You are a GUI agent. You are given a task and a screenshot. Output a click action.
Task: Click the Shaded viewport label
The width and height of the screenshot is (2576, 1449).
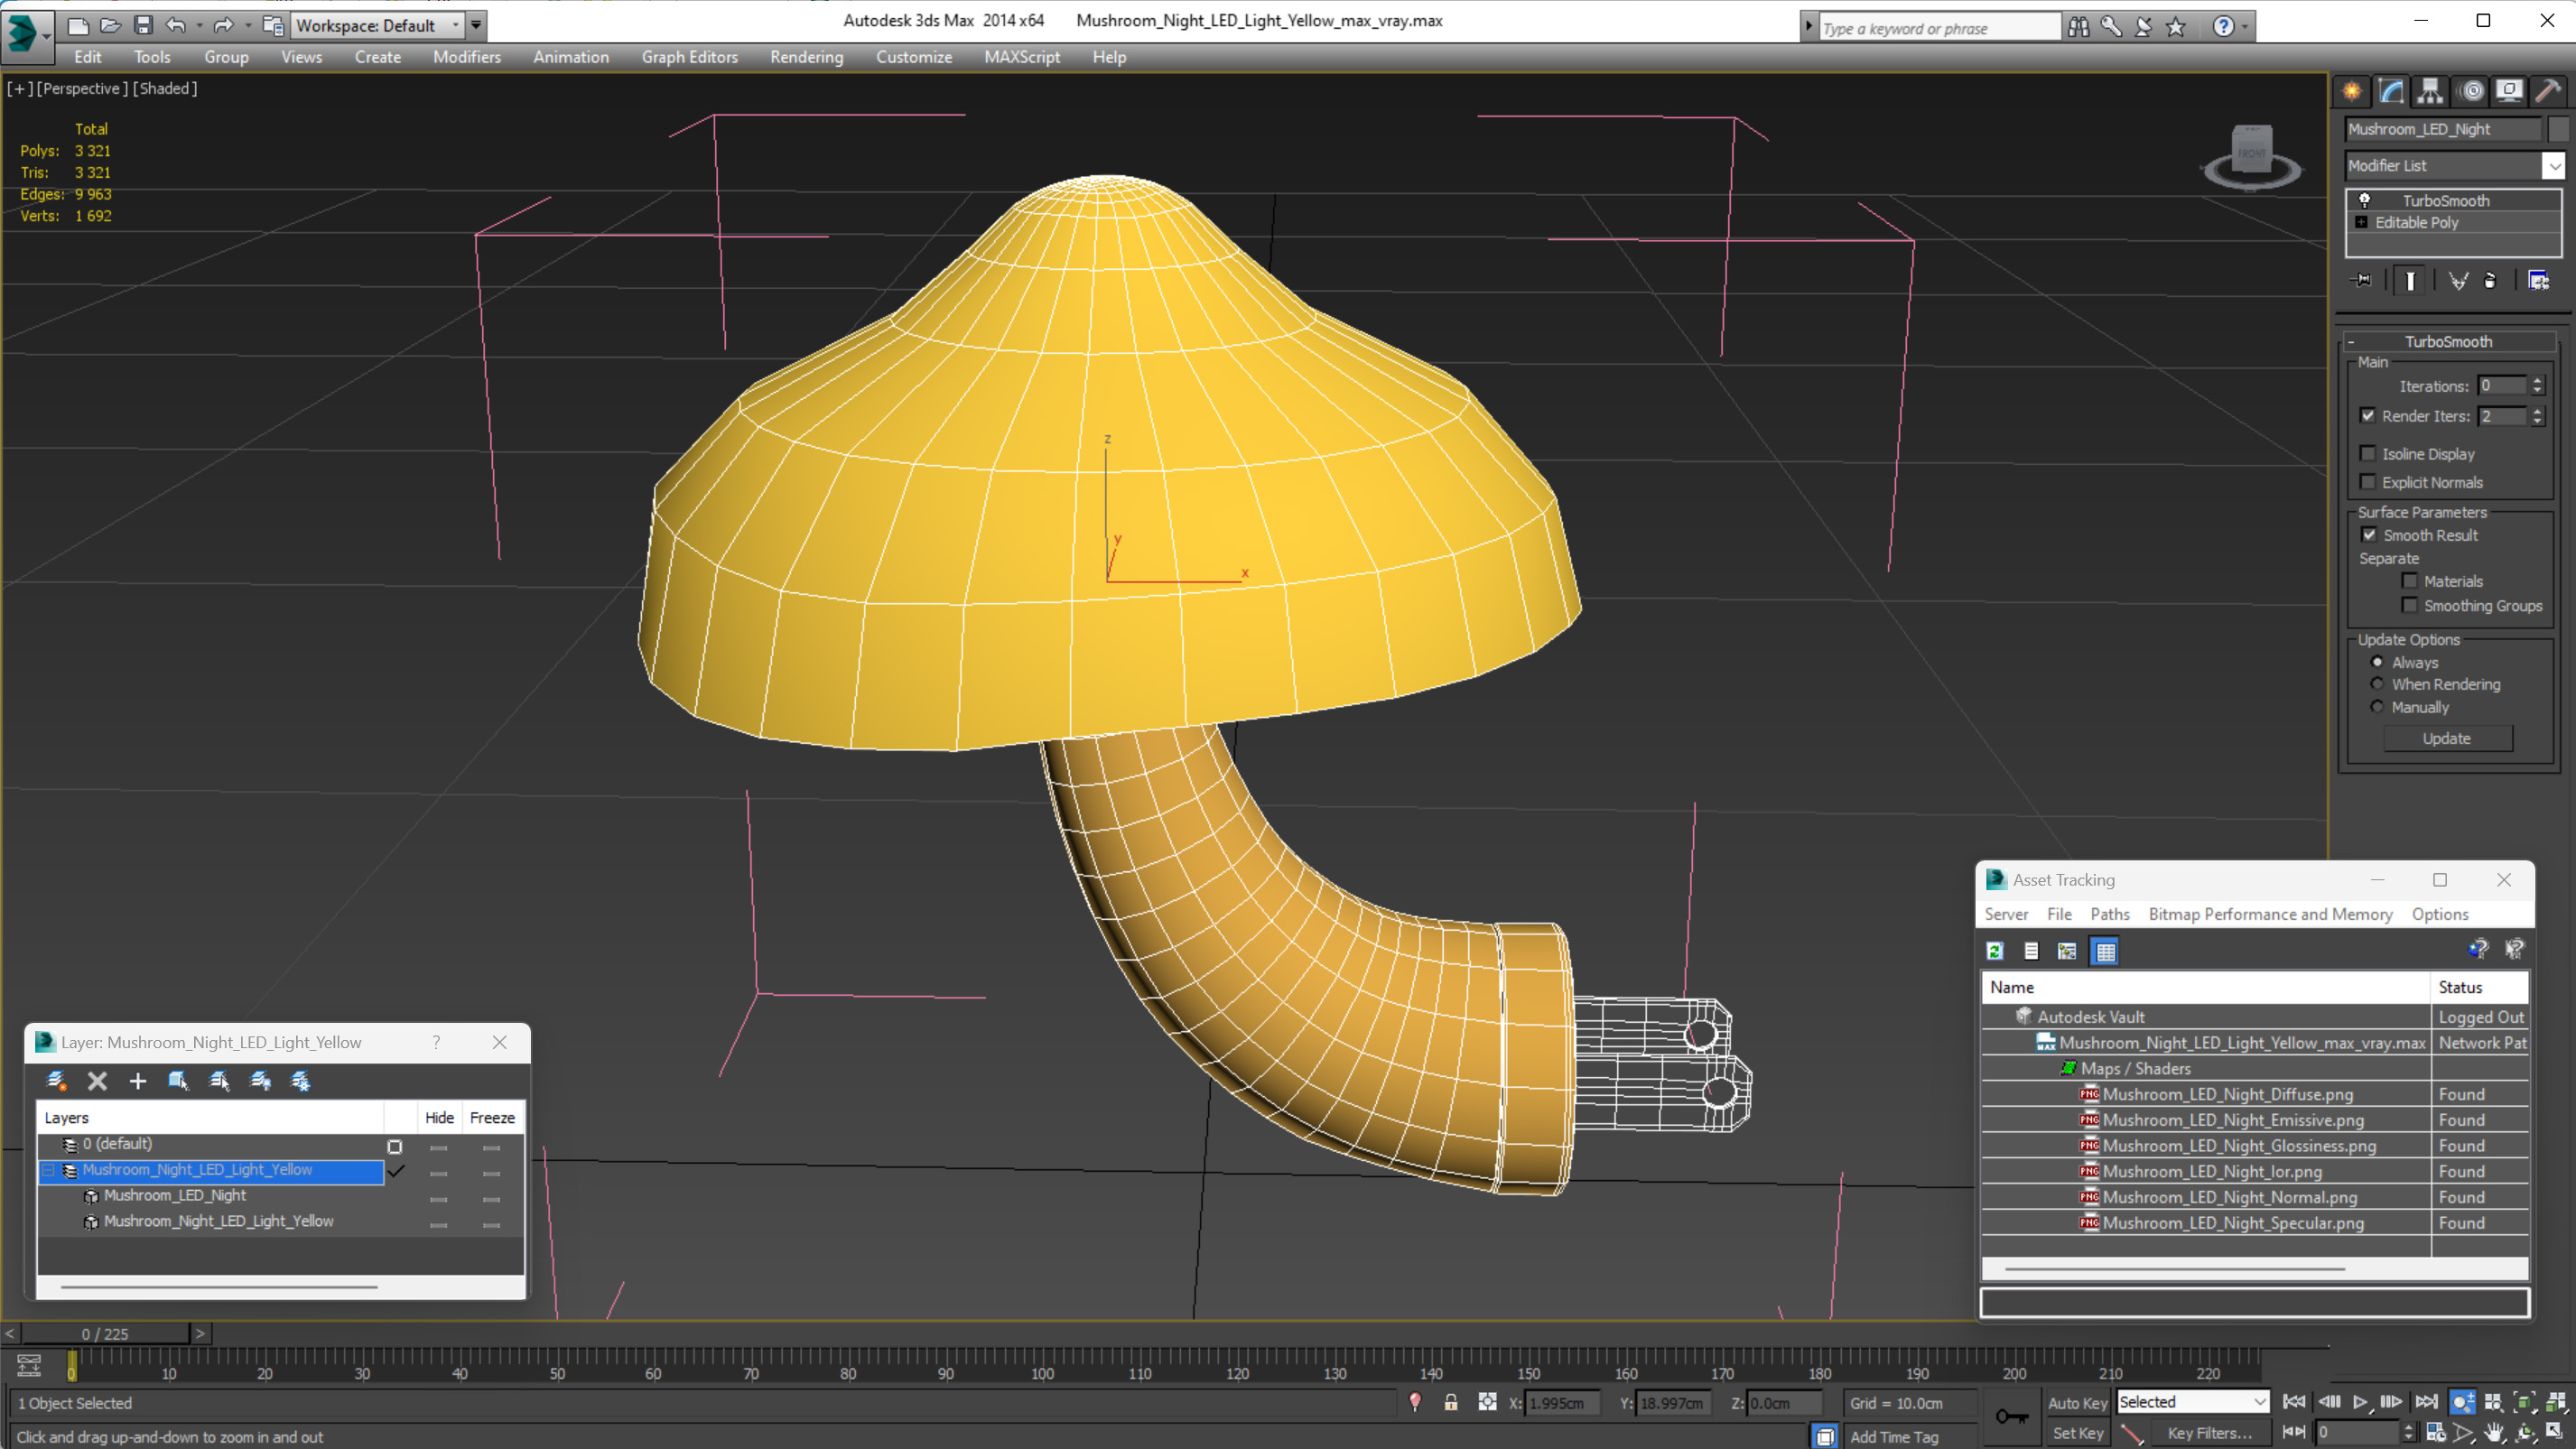click(x=165, y=88)
